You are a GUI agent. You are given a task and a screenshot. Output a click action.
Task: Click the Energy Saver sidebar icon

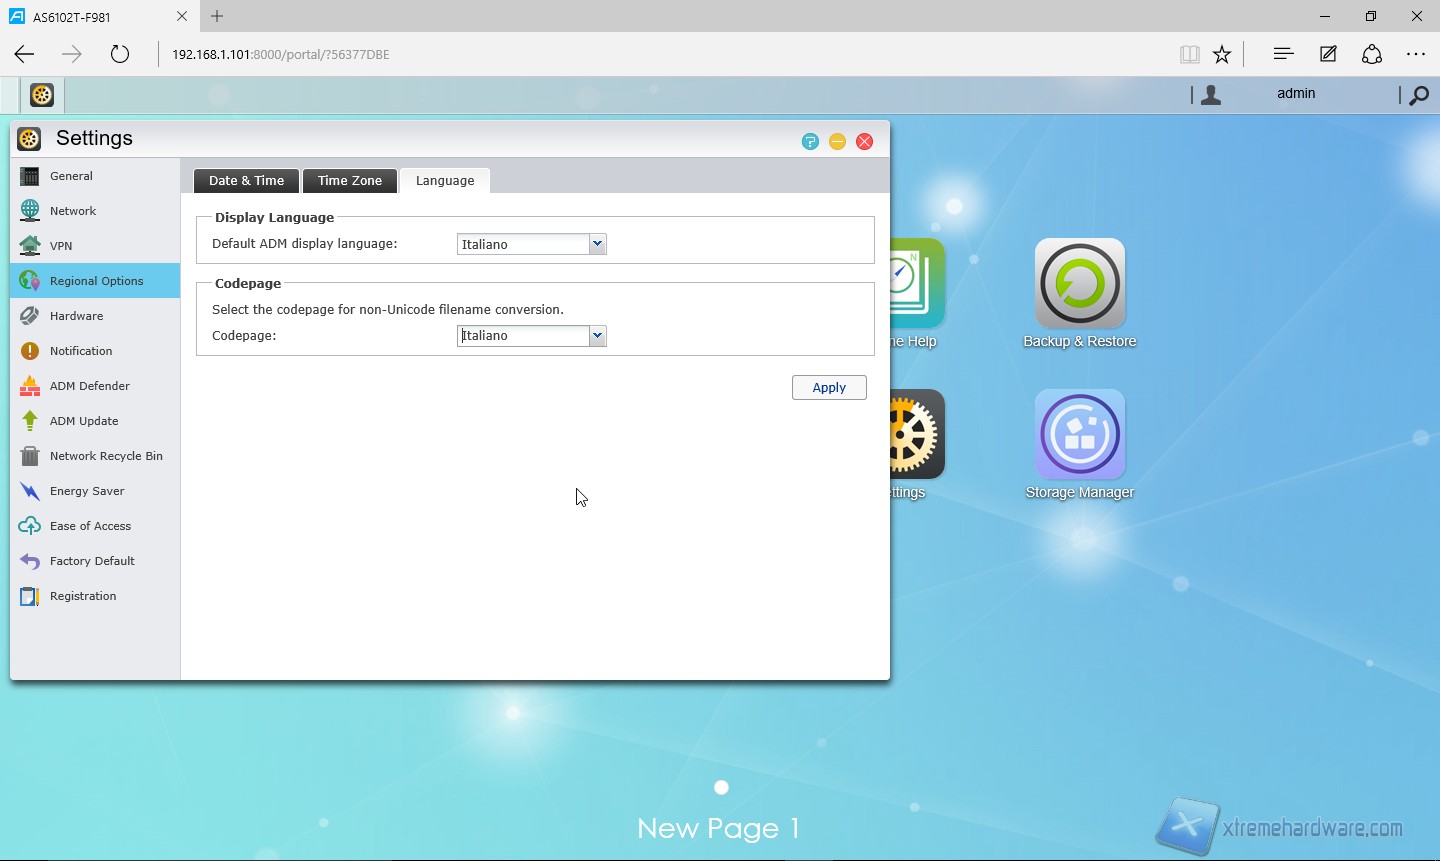click(x=30, y=491)
